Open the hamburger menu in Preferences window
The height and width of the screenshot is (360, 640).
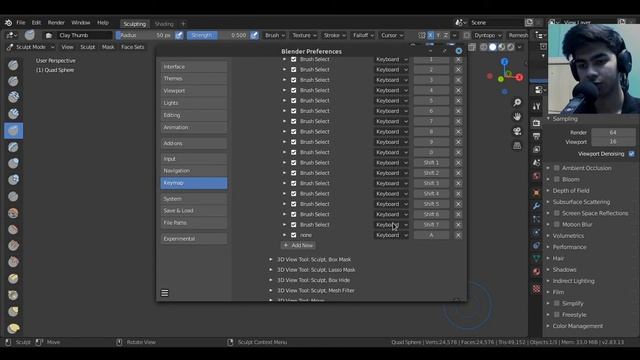click(x=164, y=293)
